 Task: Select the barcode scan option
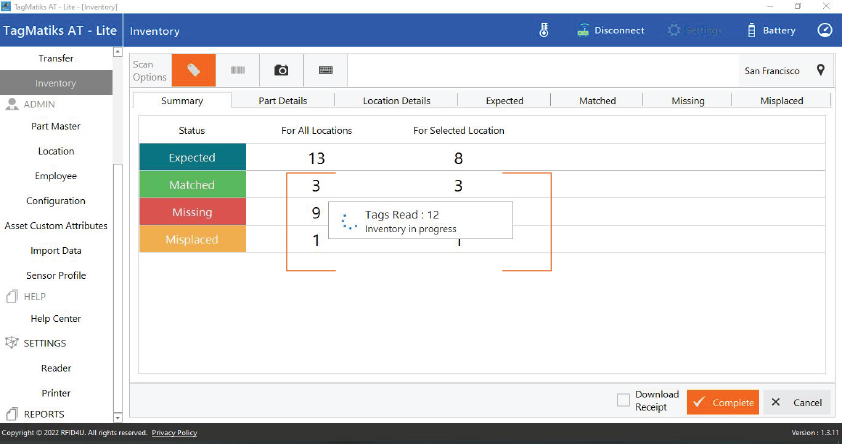pyautogui.click(x=238, y=70)
